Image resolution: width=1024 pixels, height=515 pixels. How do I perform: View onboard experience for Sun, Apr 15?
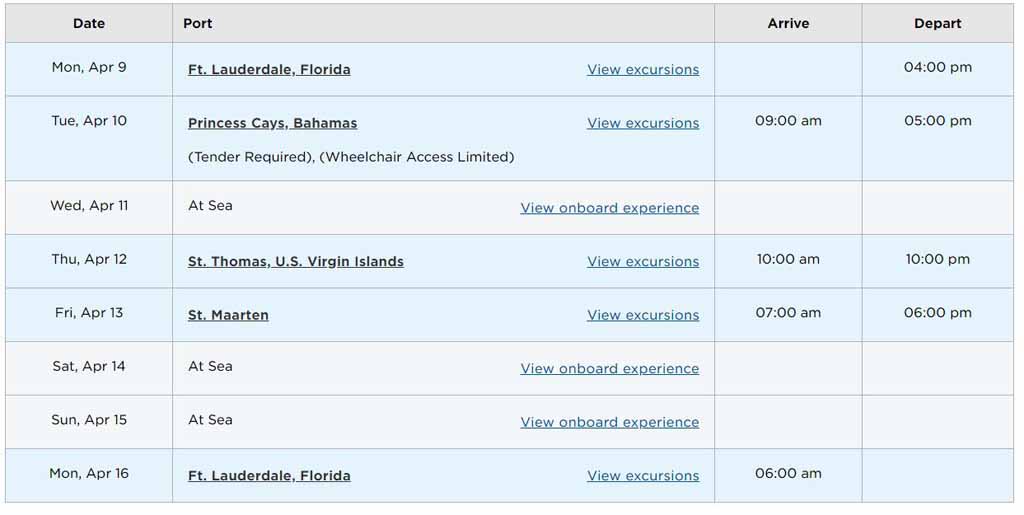tap(609, 422)
